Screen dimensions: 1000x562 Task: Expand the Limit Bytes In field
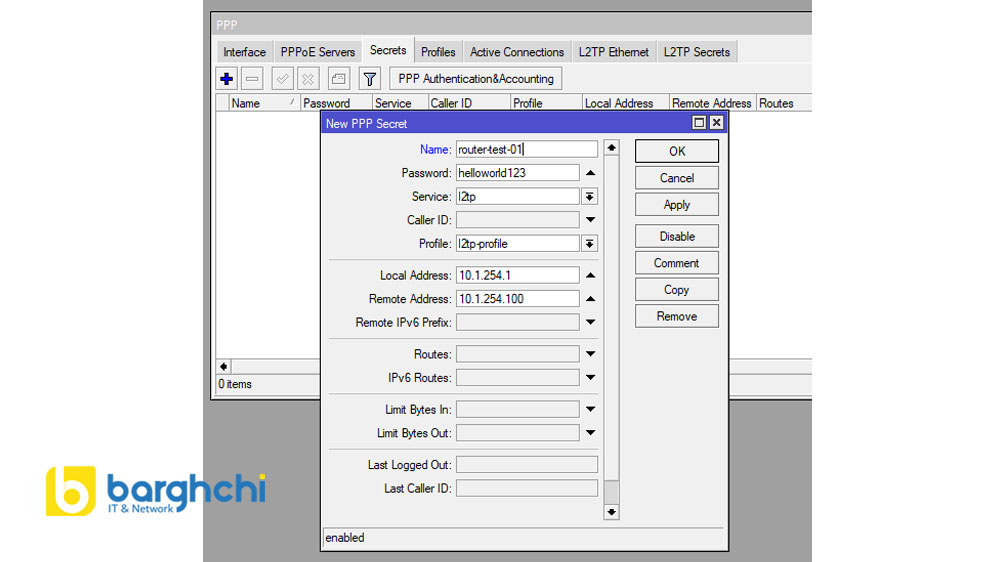click(x=590, y=410)
